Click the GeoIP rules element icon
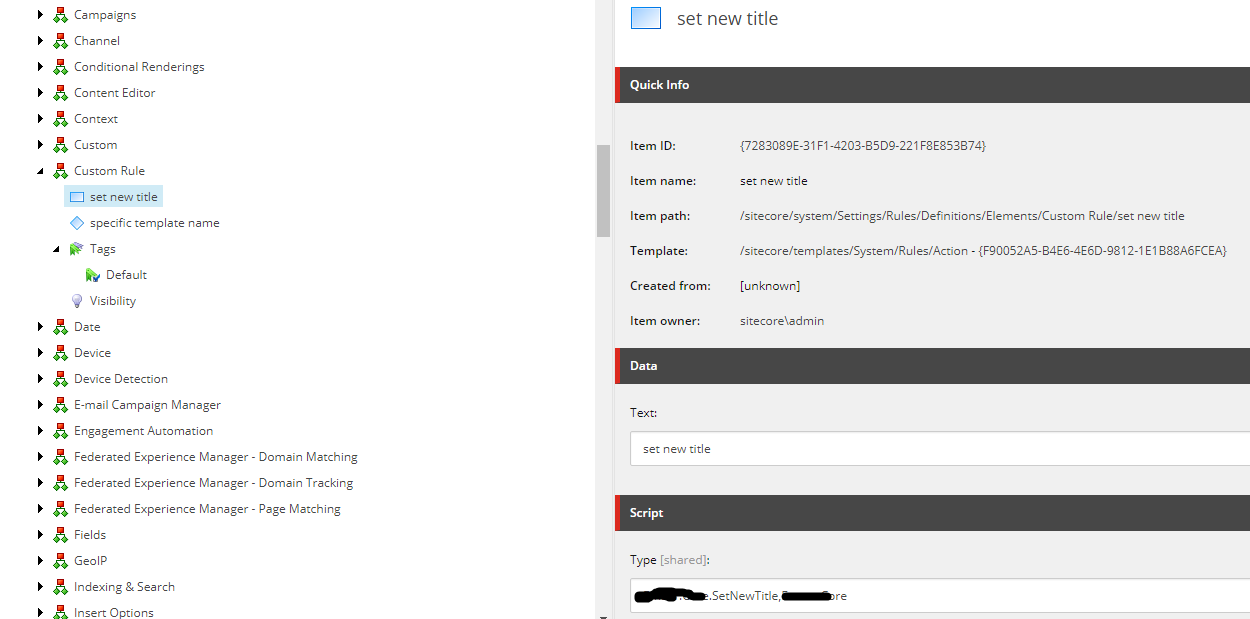Image resolution: width=1250 pixels, height=619 pixels. [59, 560]
